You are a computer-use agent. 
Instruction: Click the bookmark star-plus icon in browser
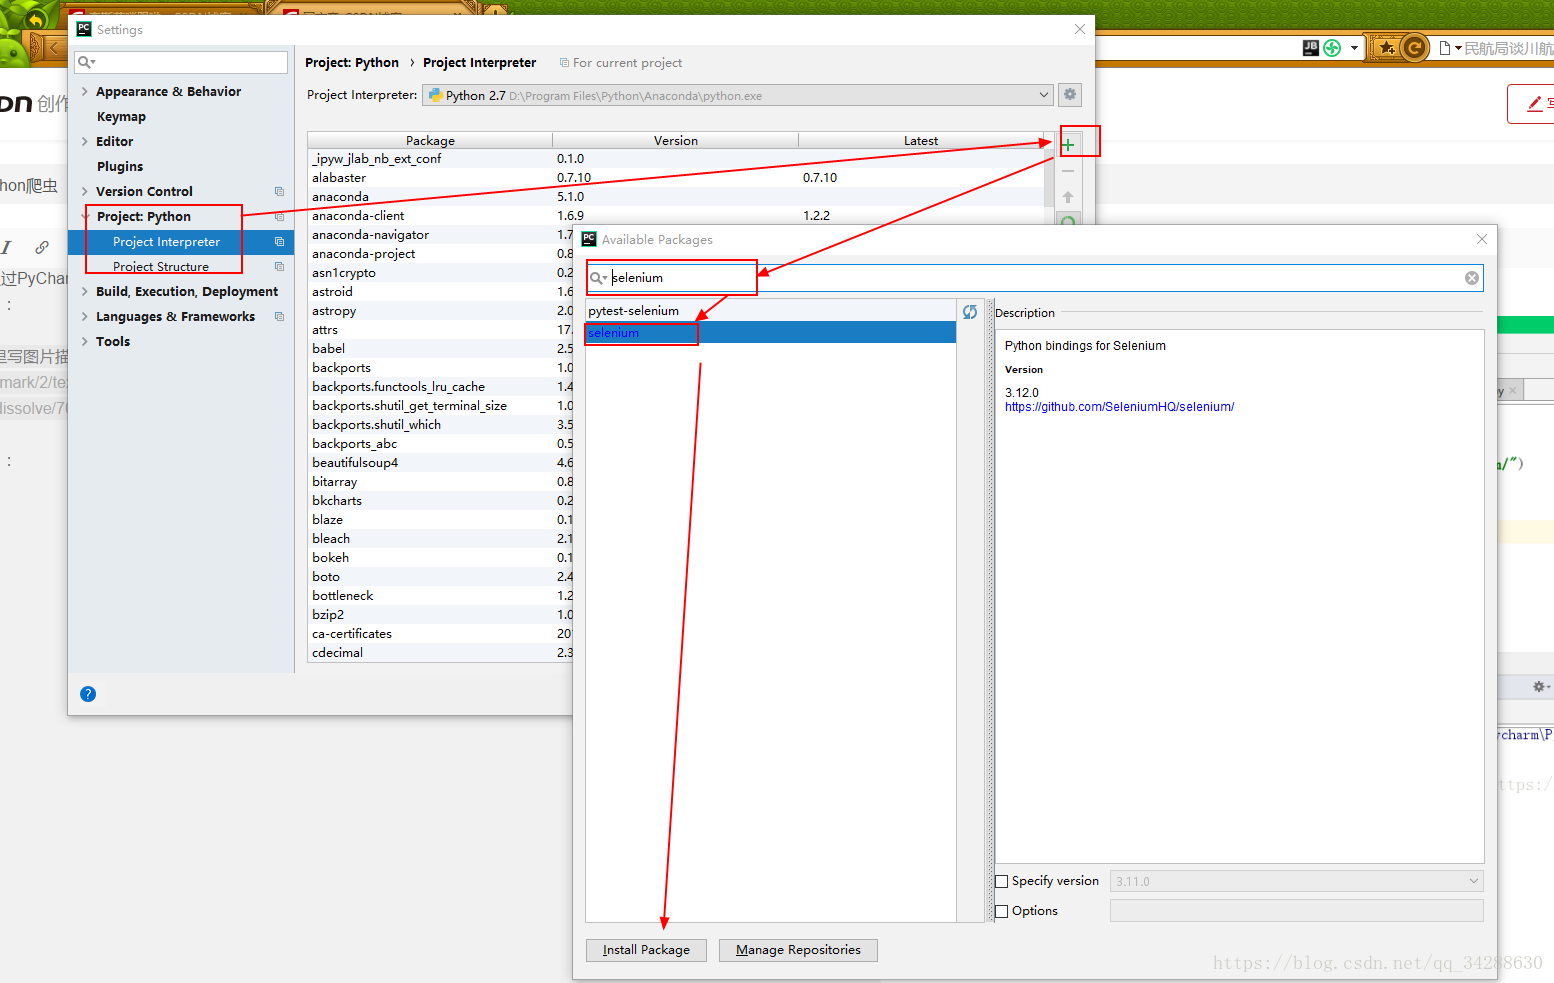pyautogui.click(x=1386, y=47)
